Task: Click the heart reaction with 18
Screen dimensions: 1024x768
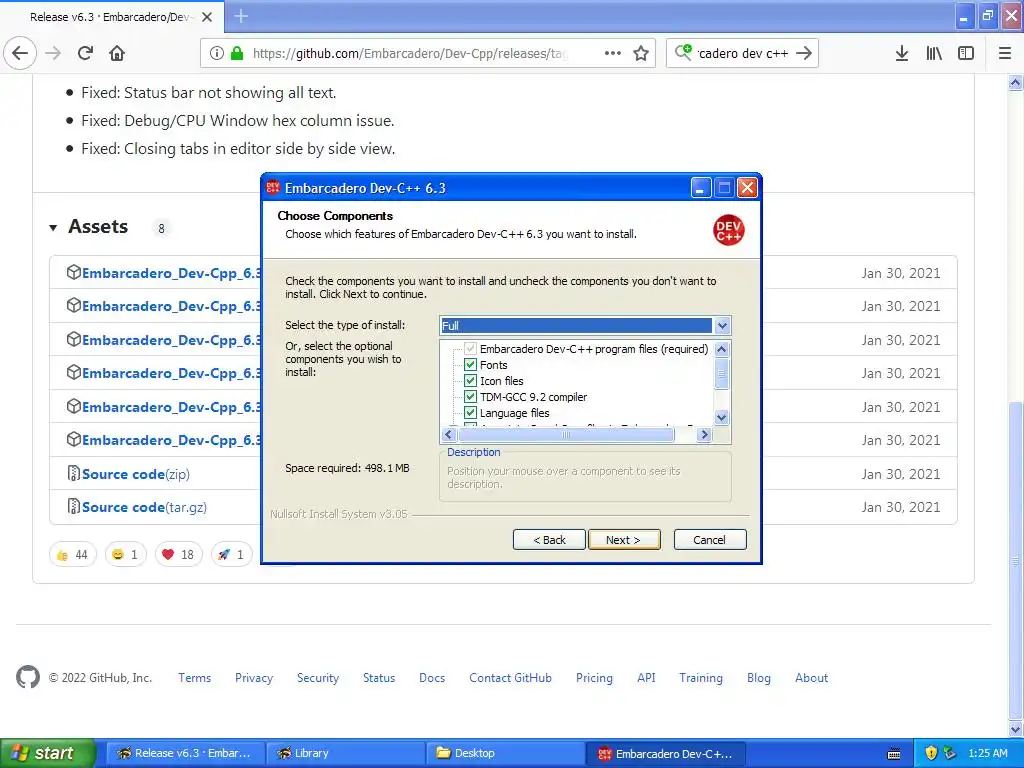Action: (x=178, y=554)
